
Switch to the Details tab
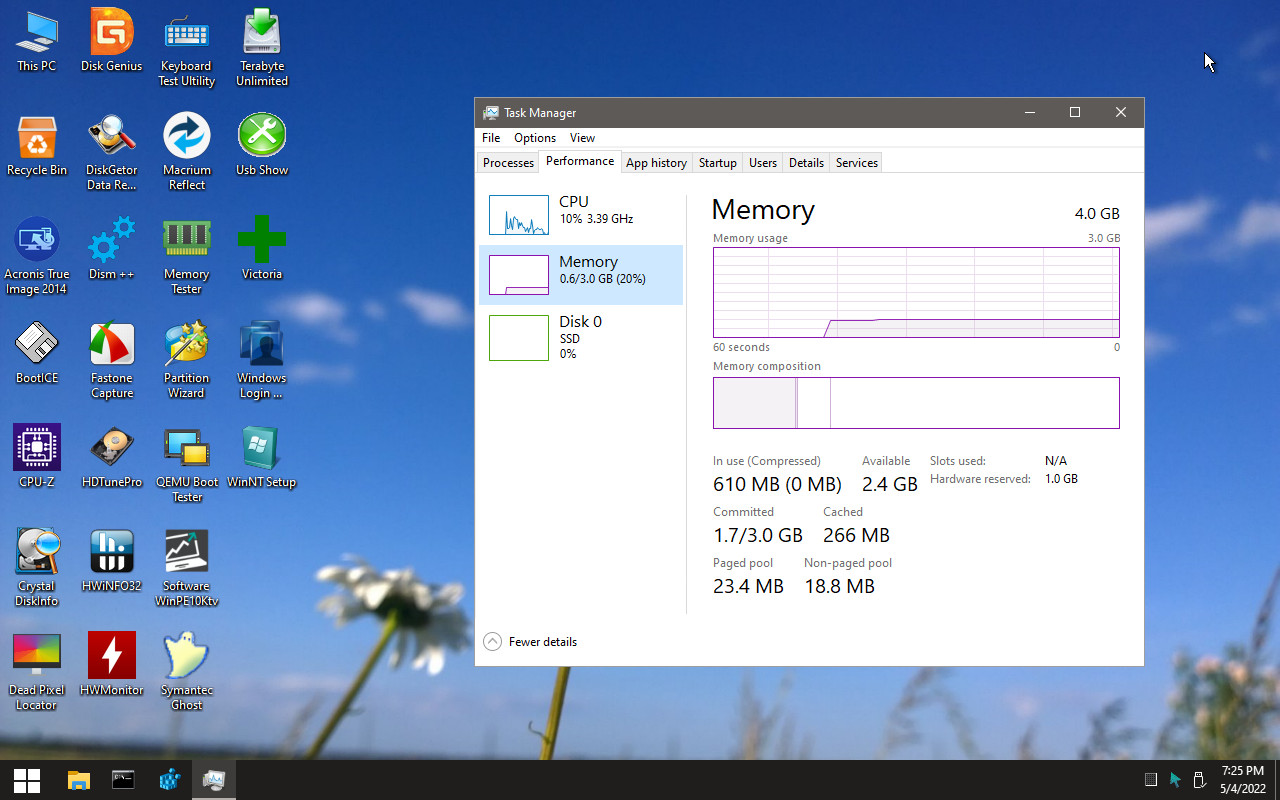click(806, 163)
